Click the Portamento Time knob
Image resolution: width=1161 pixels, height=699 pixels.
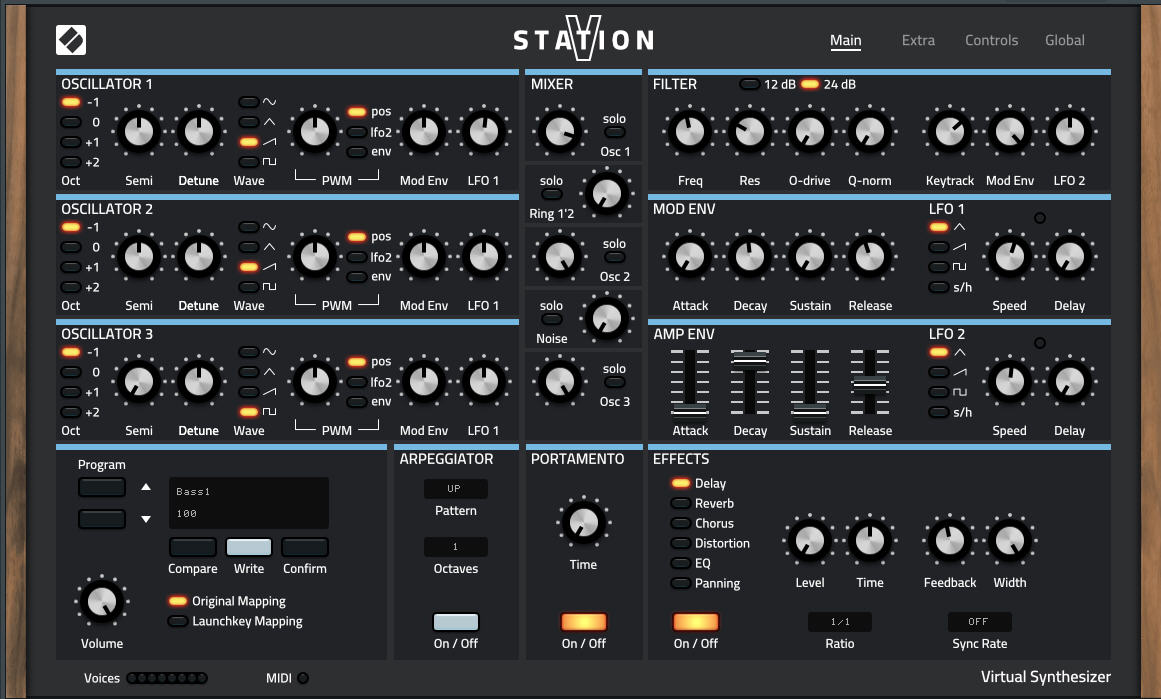[x=583, y=522]
